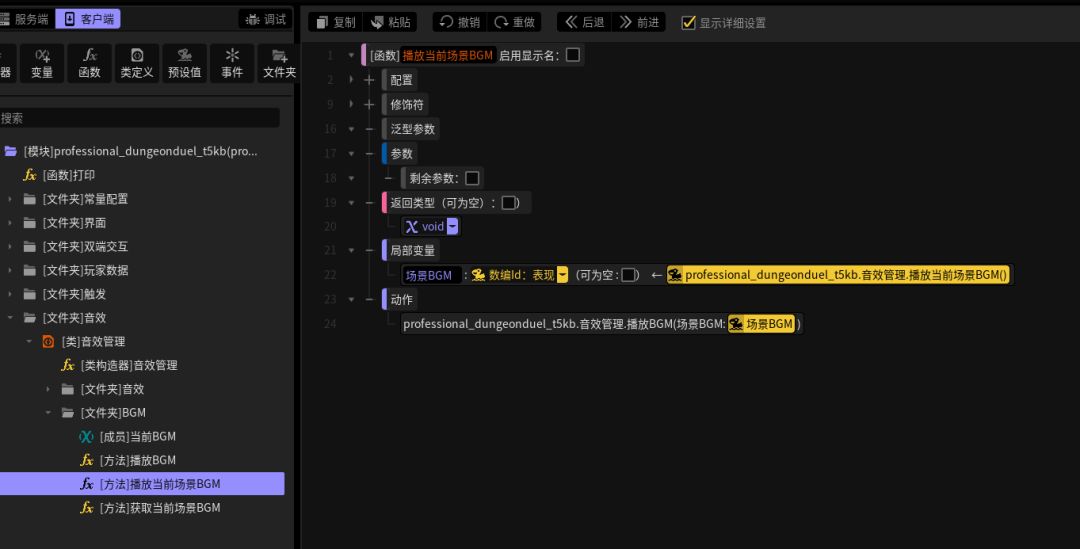The width and height of the screenshot is (1080, 549).
Task: Toggle 返回类型 可为空 checkbox
Action: pyautogui.click(x=508, y=203)
